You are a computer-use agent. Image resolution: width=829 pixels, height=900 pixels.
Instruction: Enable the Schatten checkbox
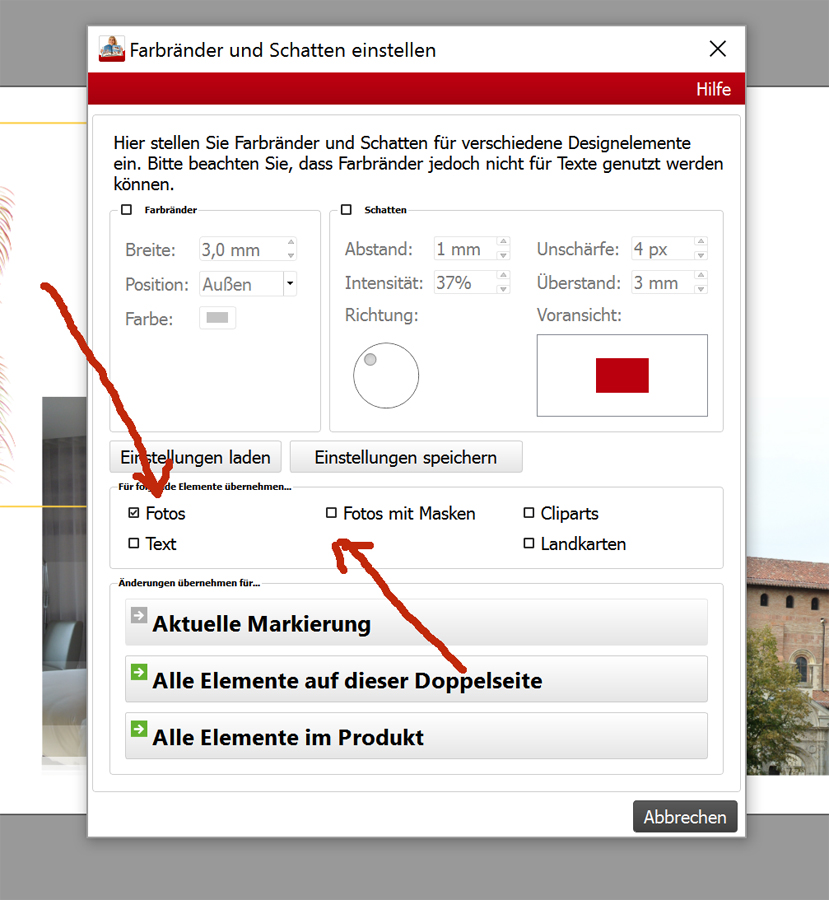click(x=346, y=210)
